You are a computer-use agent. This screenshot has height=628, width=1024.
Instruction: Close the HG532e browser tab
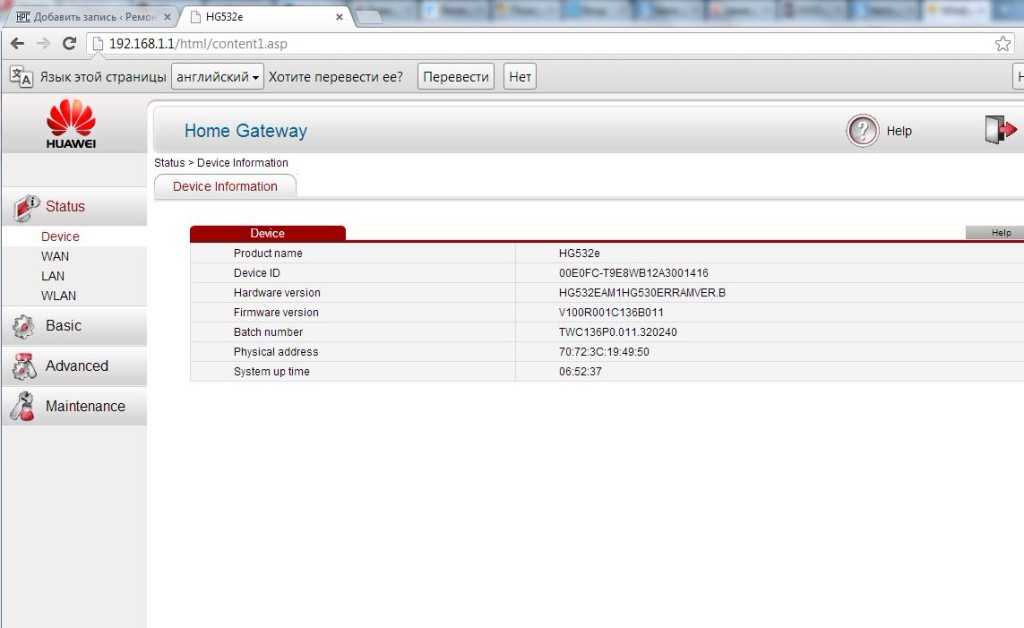tap(339, 17)
